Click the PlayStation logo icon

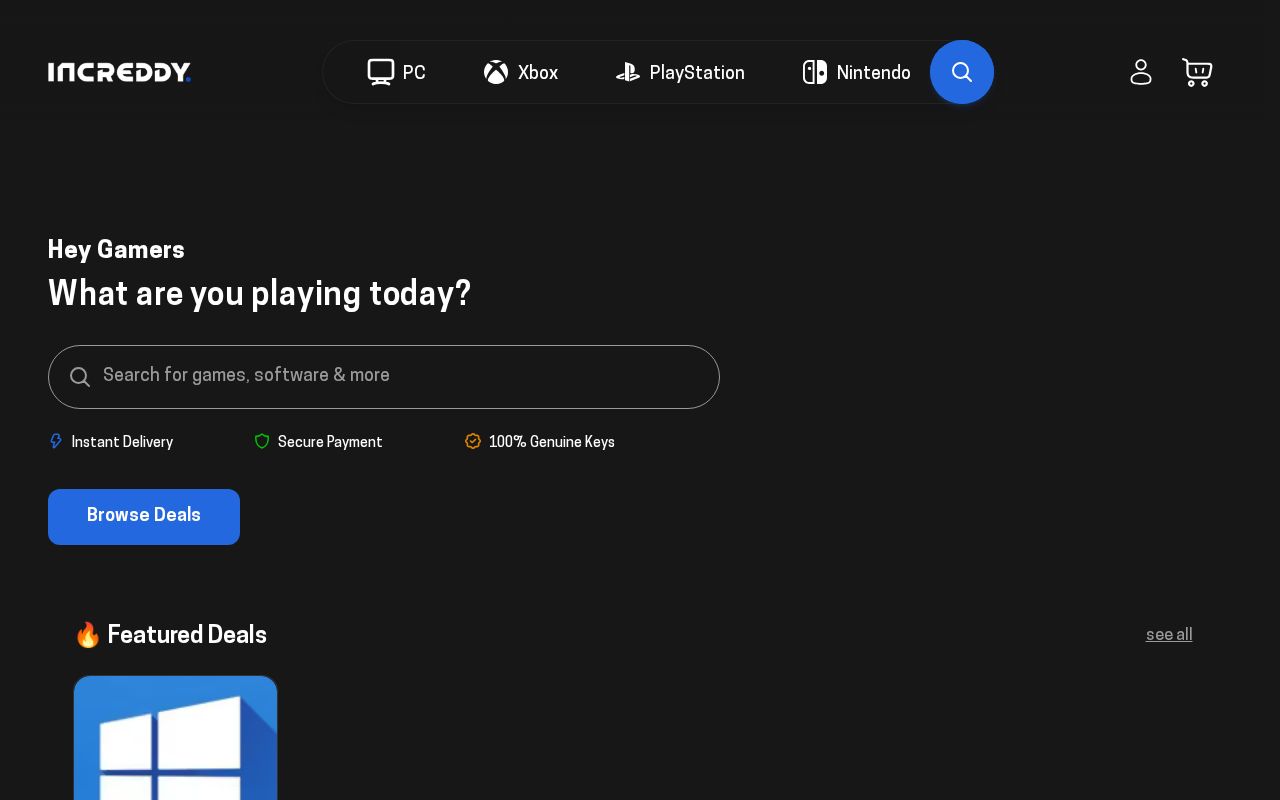(x=628, y=72)
